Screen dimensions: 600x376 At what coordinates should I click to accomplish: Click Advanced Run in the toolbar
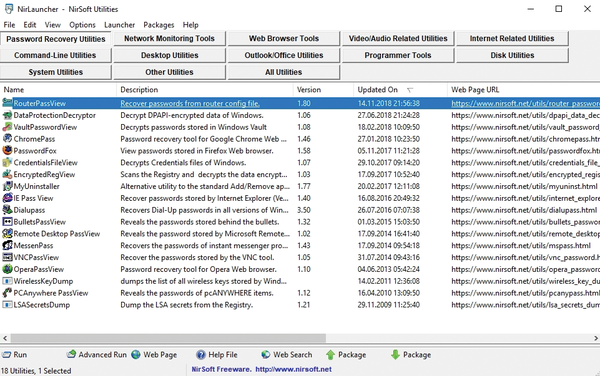[96, 355]
